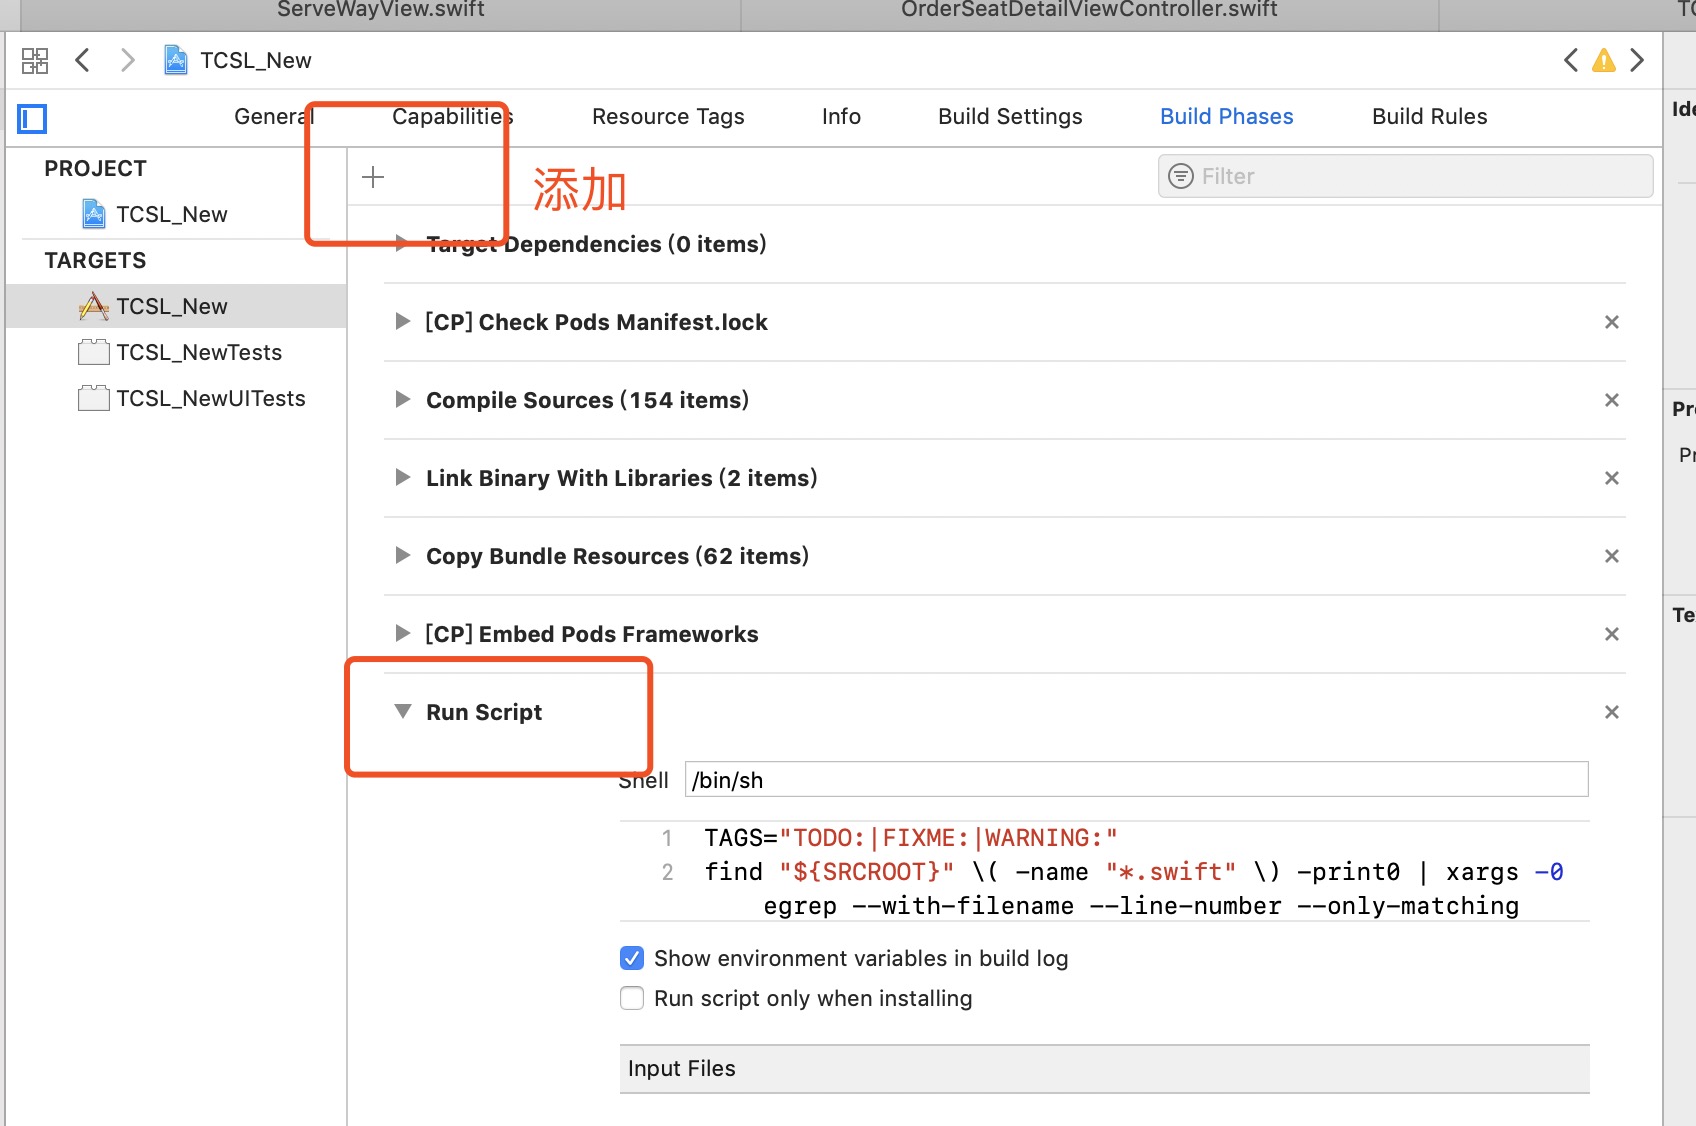Collapse the Run Script phase
The height and width of the screenshot is (1126, 1696).
point(402,711)
